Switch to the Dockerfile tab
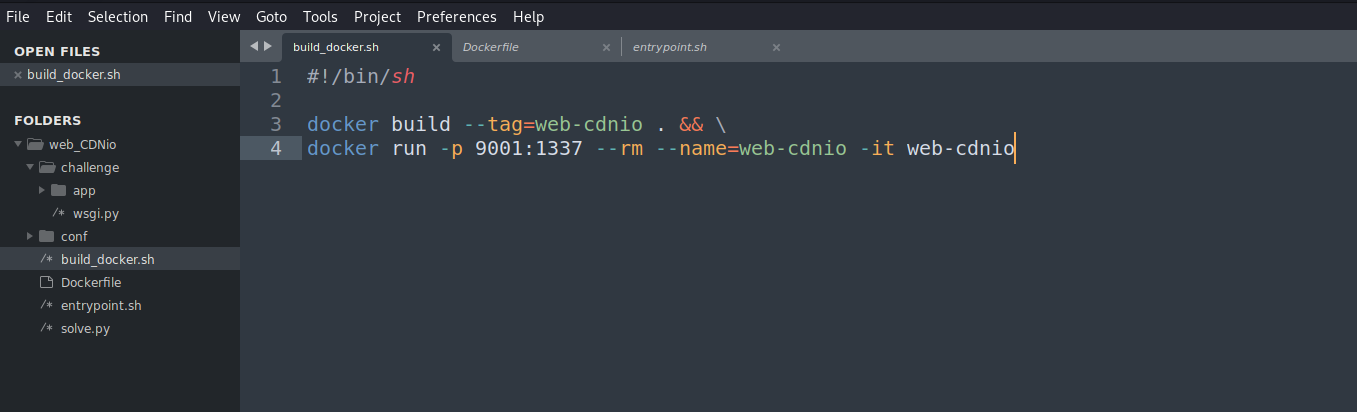Image resolution: width=1357 pixels, height=412 pixels. tap(490, 47)
